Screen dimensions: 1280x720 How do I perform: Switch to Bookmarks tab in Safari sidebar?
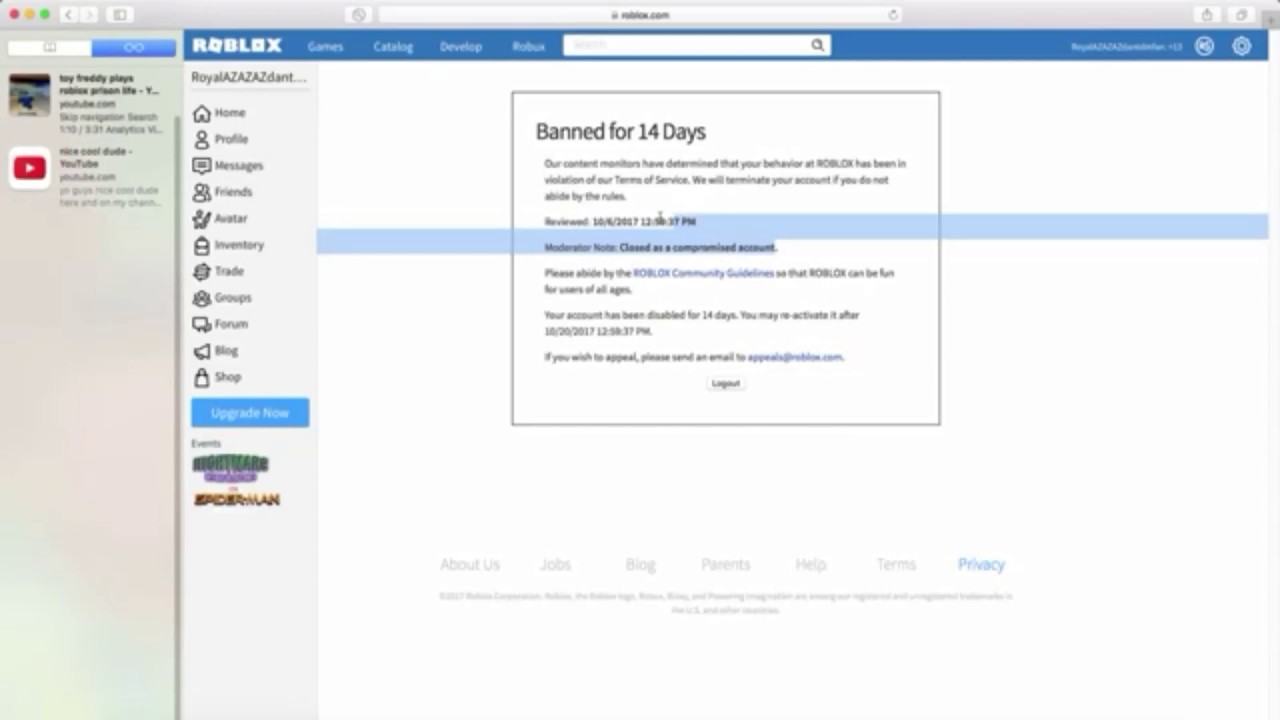tap(50, 47)
